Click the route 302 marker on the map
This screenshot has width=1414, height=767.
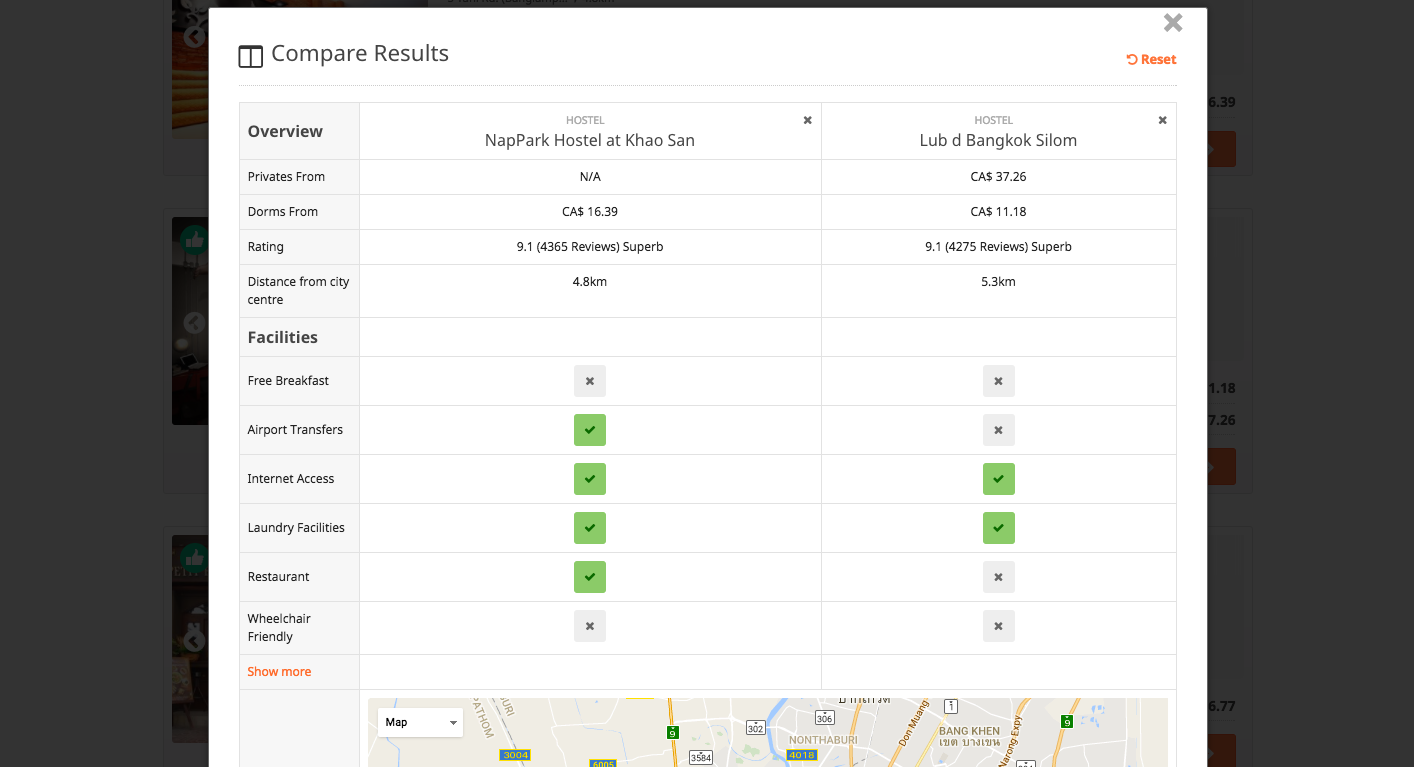pyautogui.click(x=756, y=728)
